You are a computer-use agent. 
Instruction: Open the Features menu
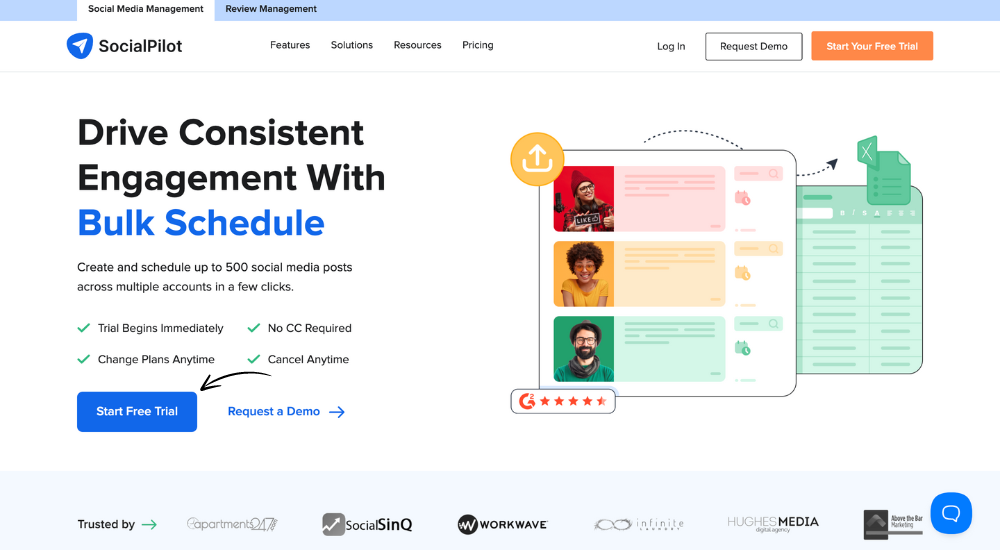click(290, 45)
